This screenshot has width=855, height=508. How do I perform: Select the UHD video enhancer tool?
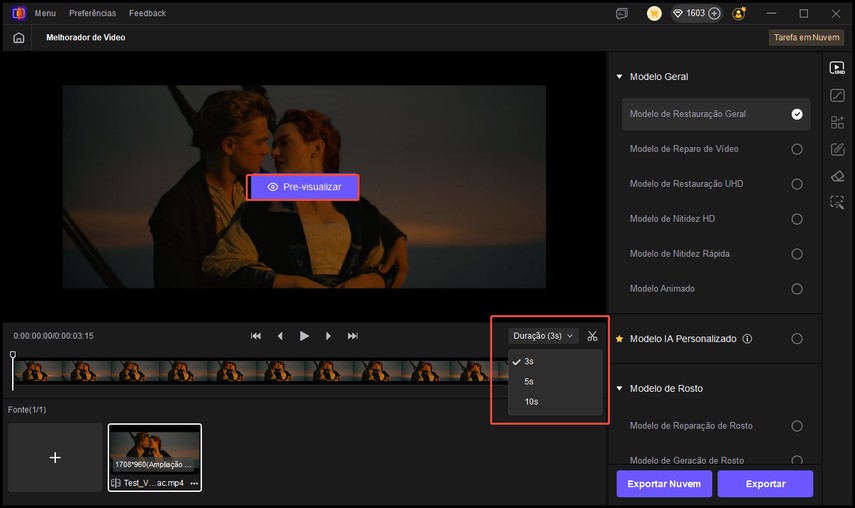837,68
